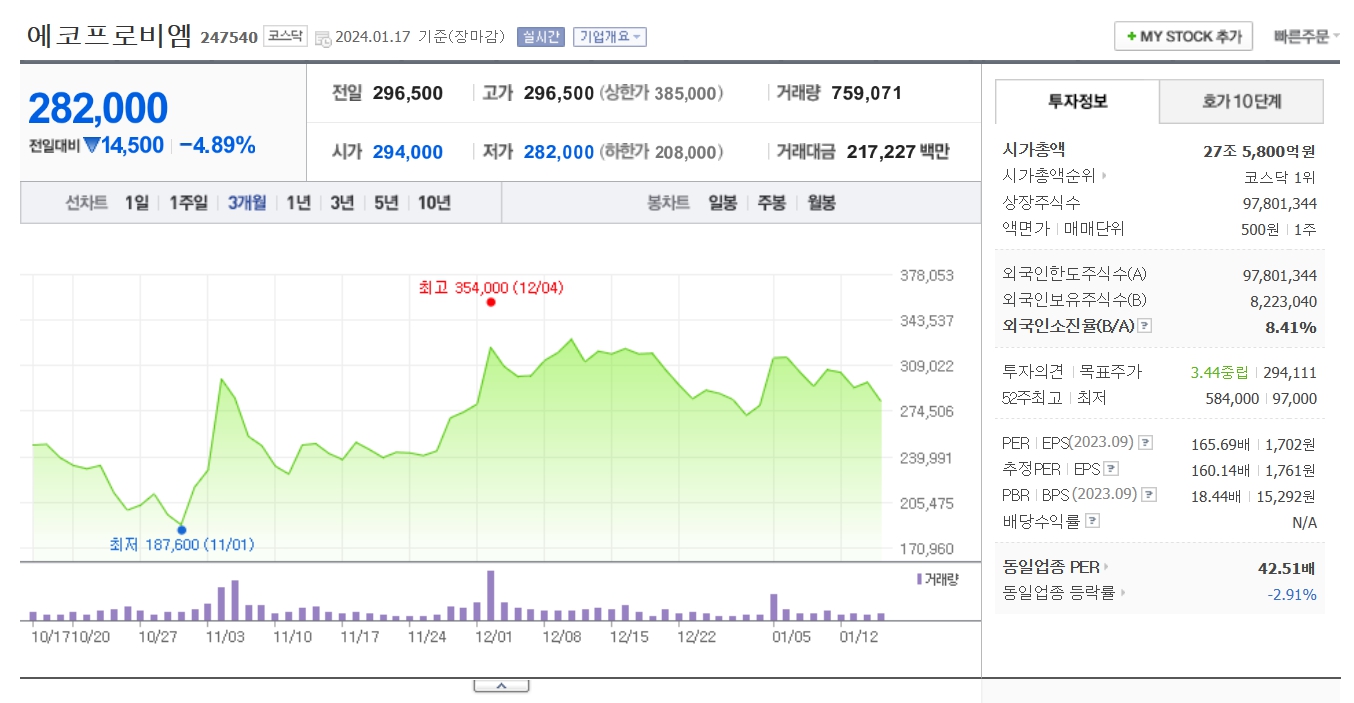This screenshot has height=703, width=1354.
Task: Click help icon next to PBR BPS(2023.09)
Action: tap(1147, 495)
